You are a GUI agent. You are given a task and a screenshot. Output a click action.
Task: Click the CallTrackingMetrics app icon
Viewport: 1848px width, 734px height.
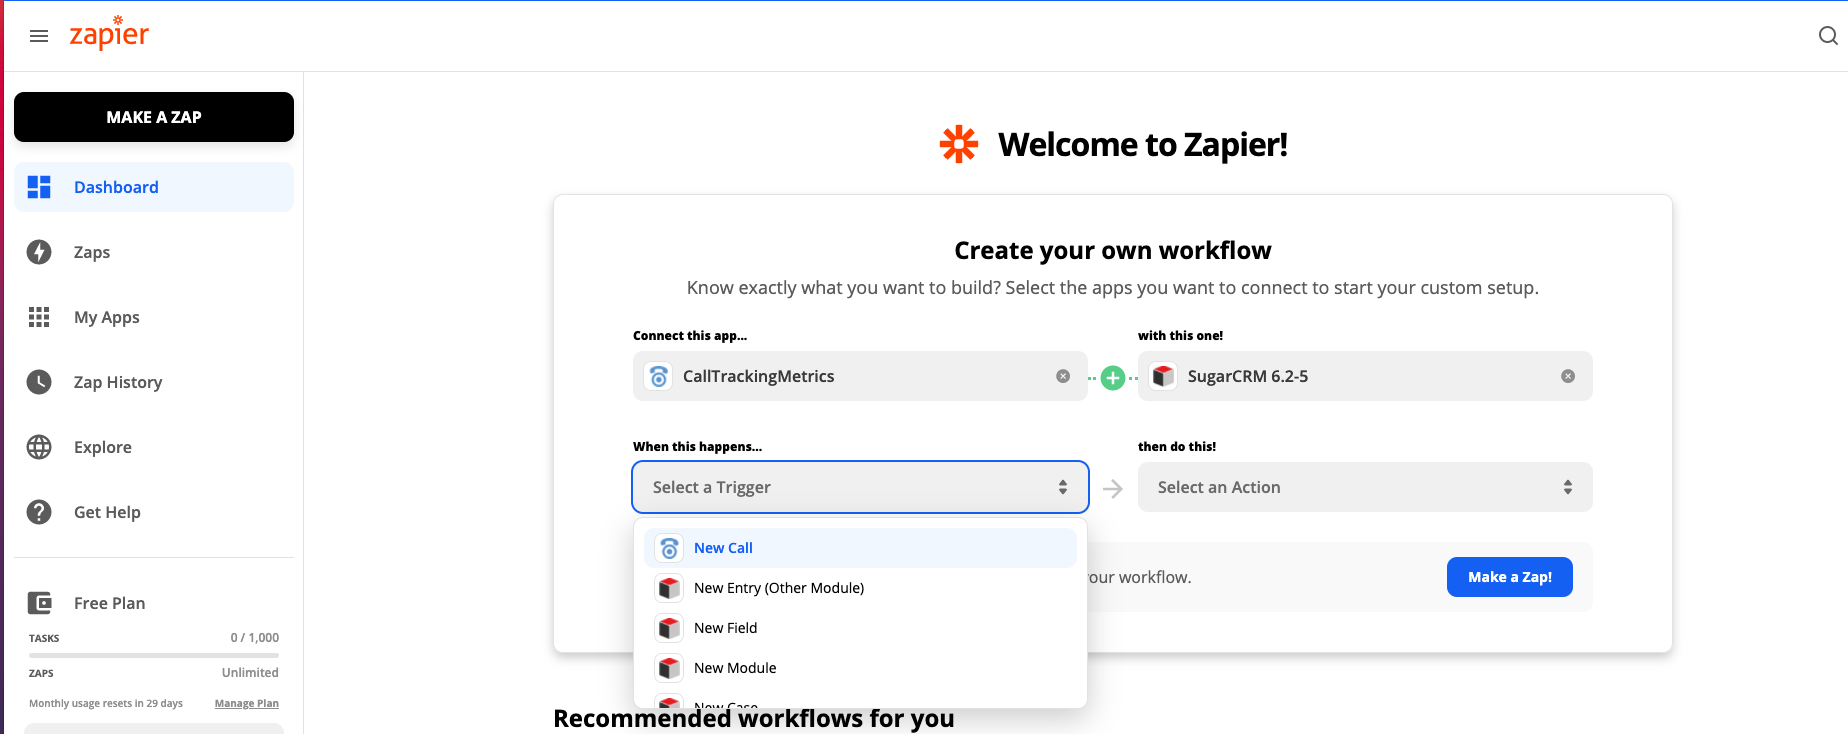click(658, 376)
